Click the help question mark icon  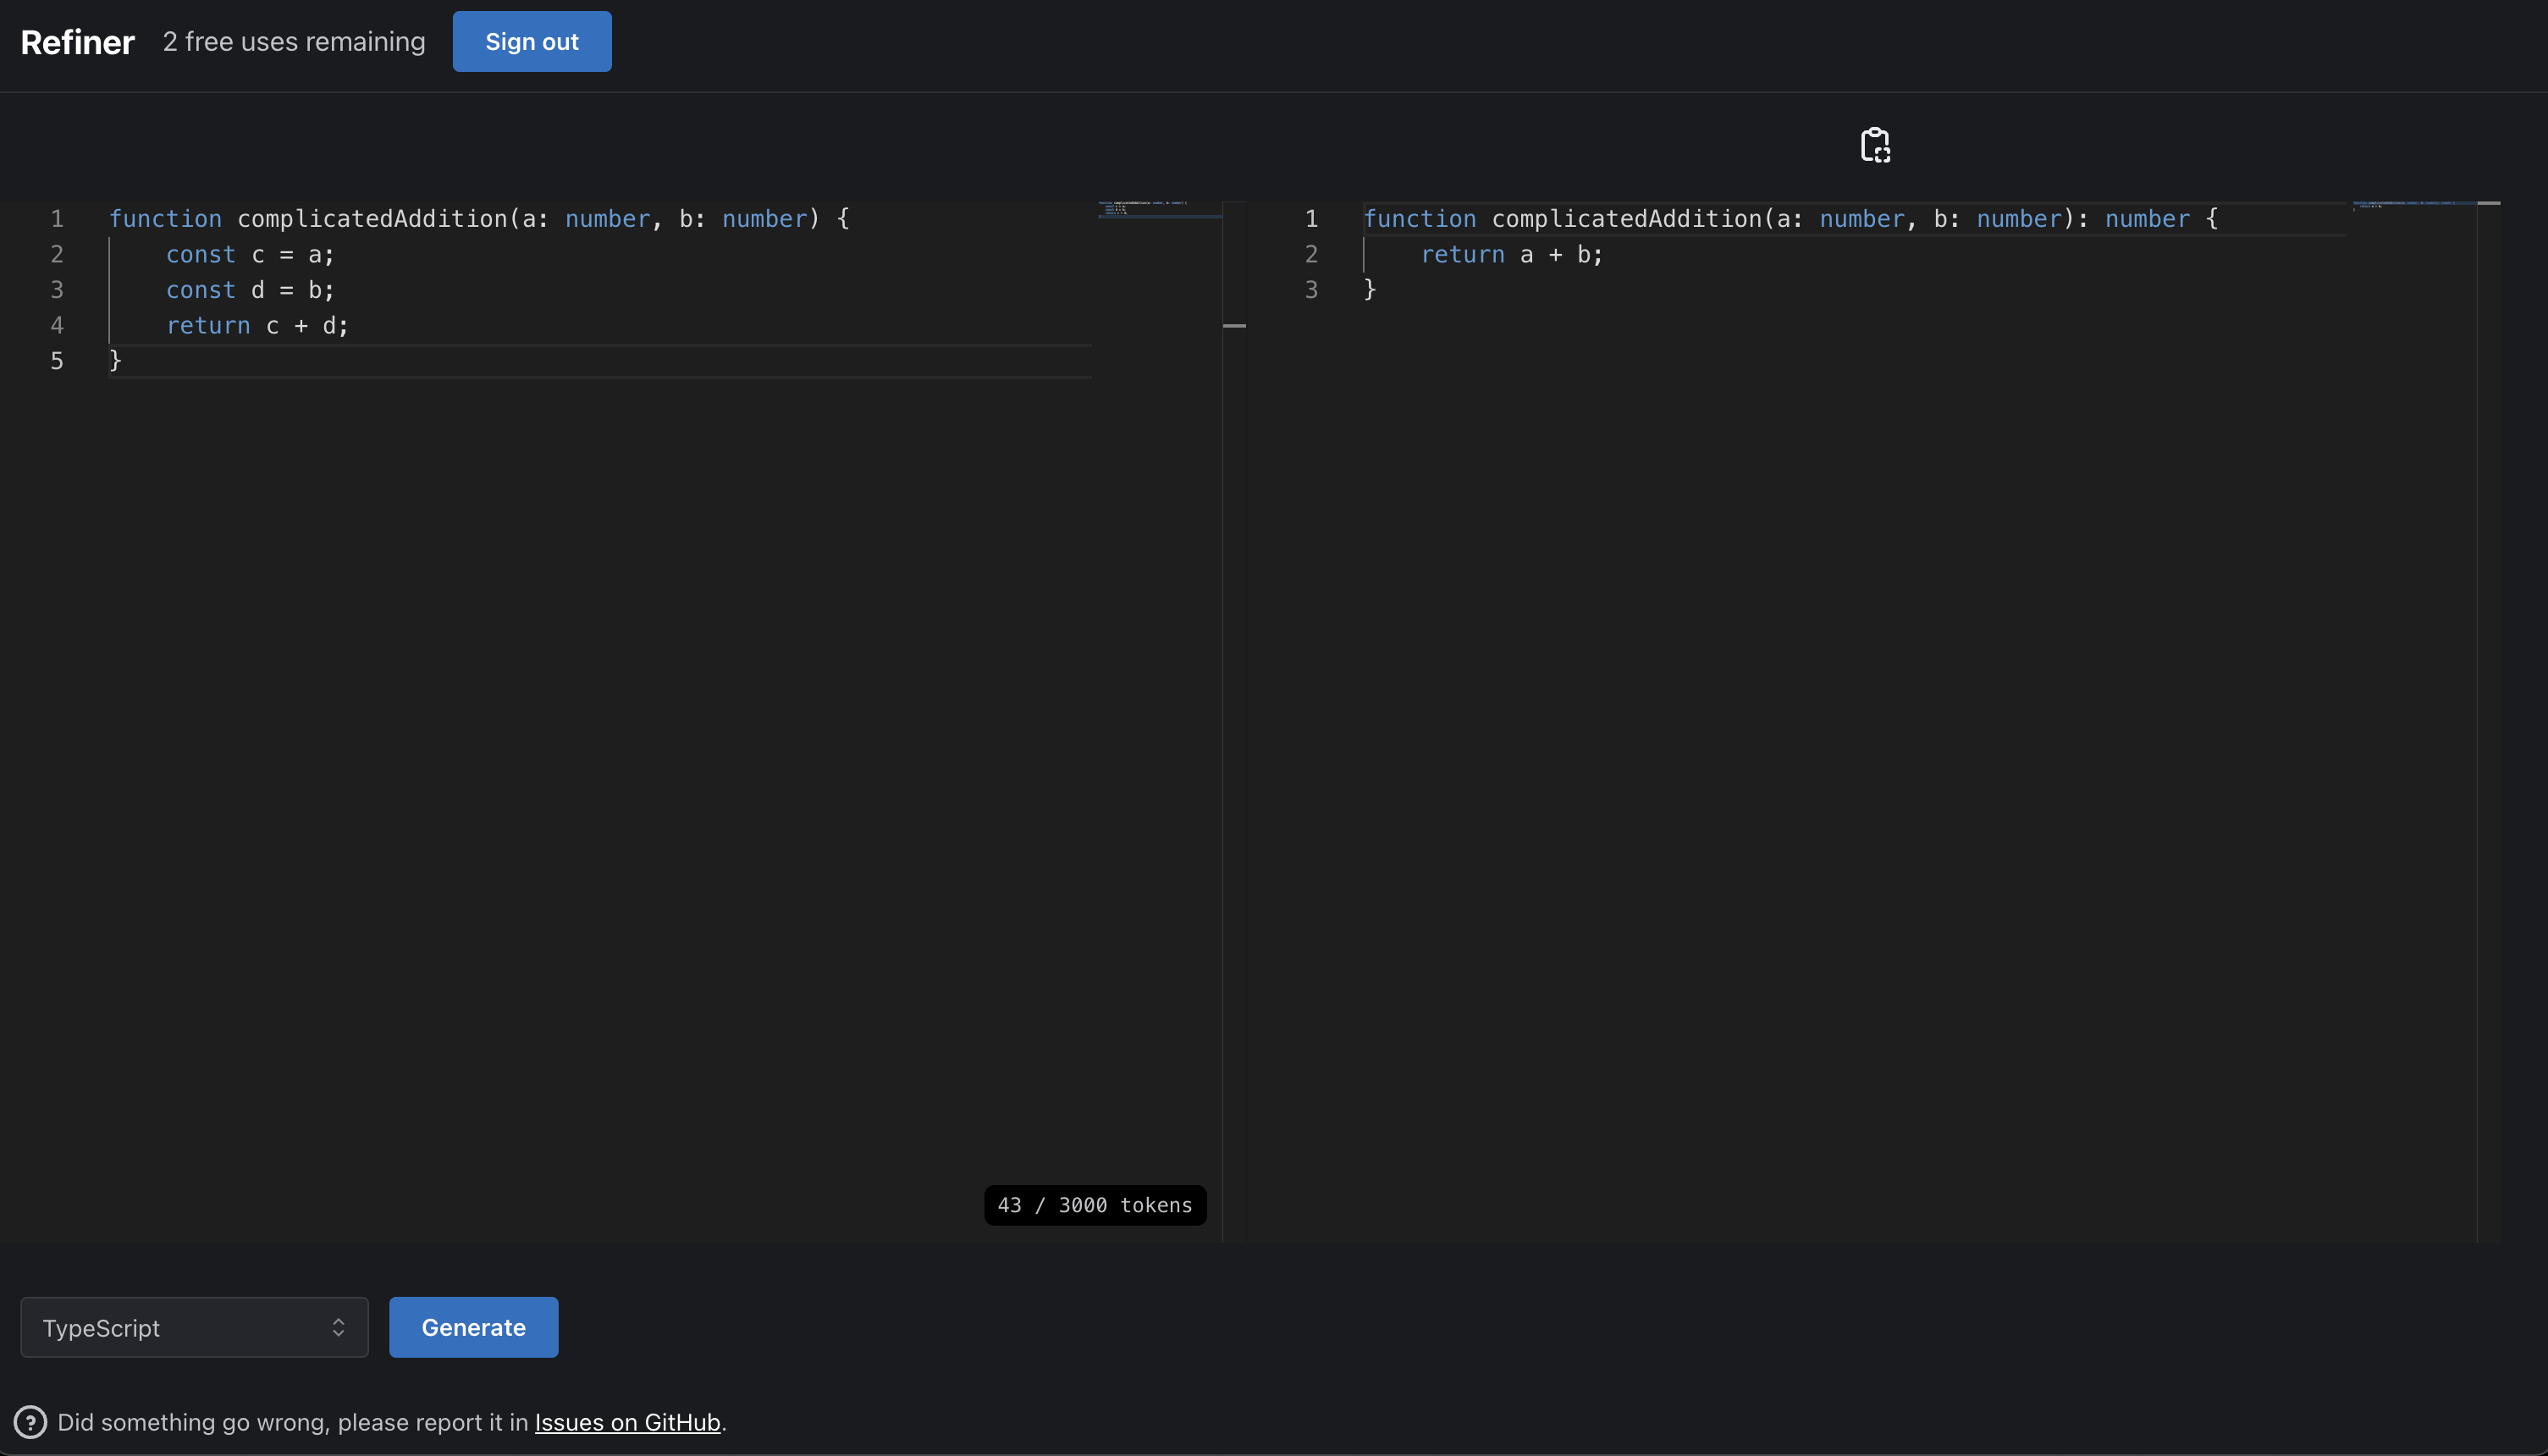(x=30, y=1422)
